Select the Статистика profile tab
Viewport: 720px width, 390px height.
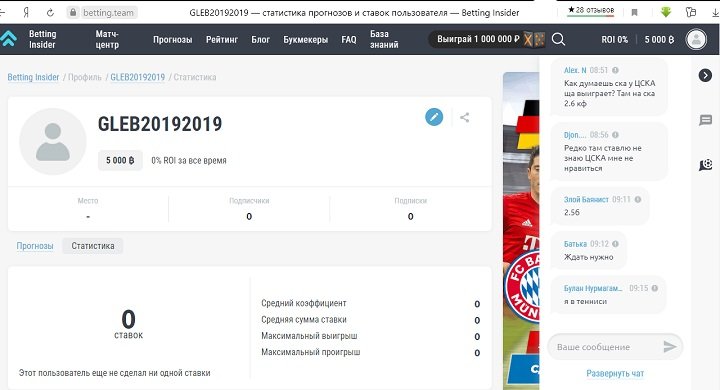coord(93,246)
